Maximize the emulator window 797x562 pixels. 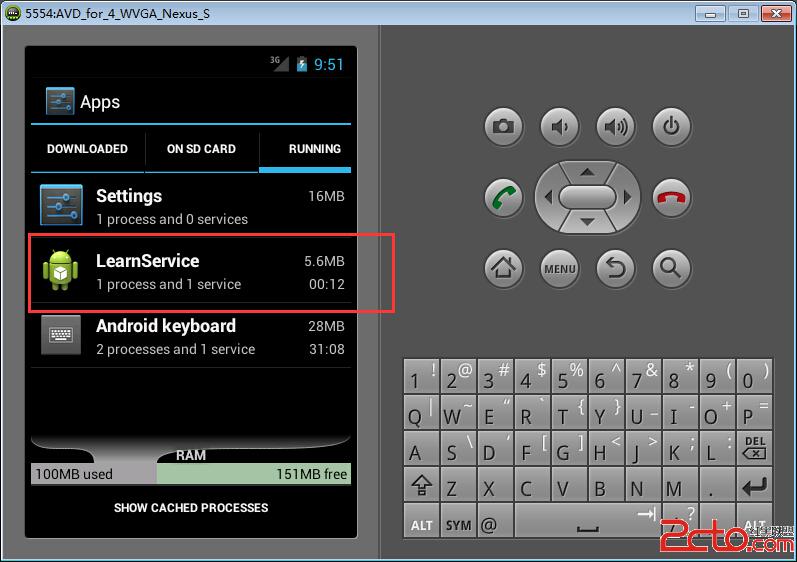coord(743,13)
